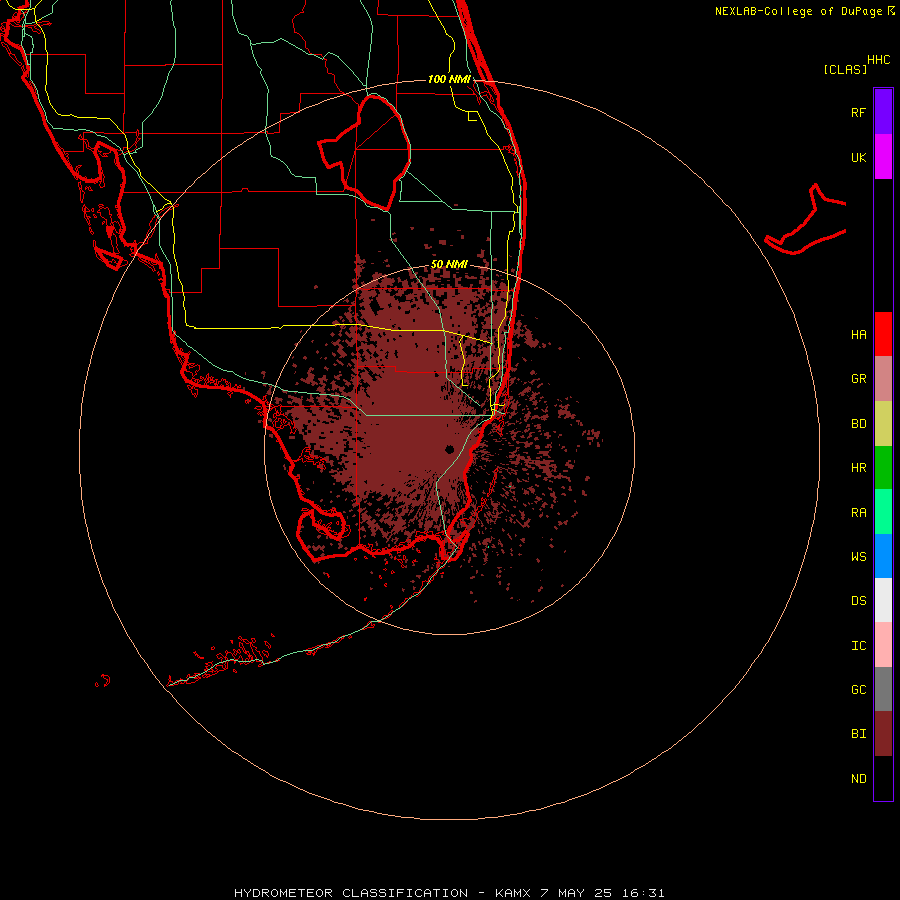Click the IC light pink legend swatch
Image resolution: width=900 pixels, height=900 pixels.
(883, 645)
